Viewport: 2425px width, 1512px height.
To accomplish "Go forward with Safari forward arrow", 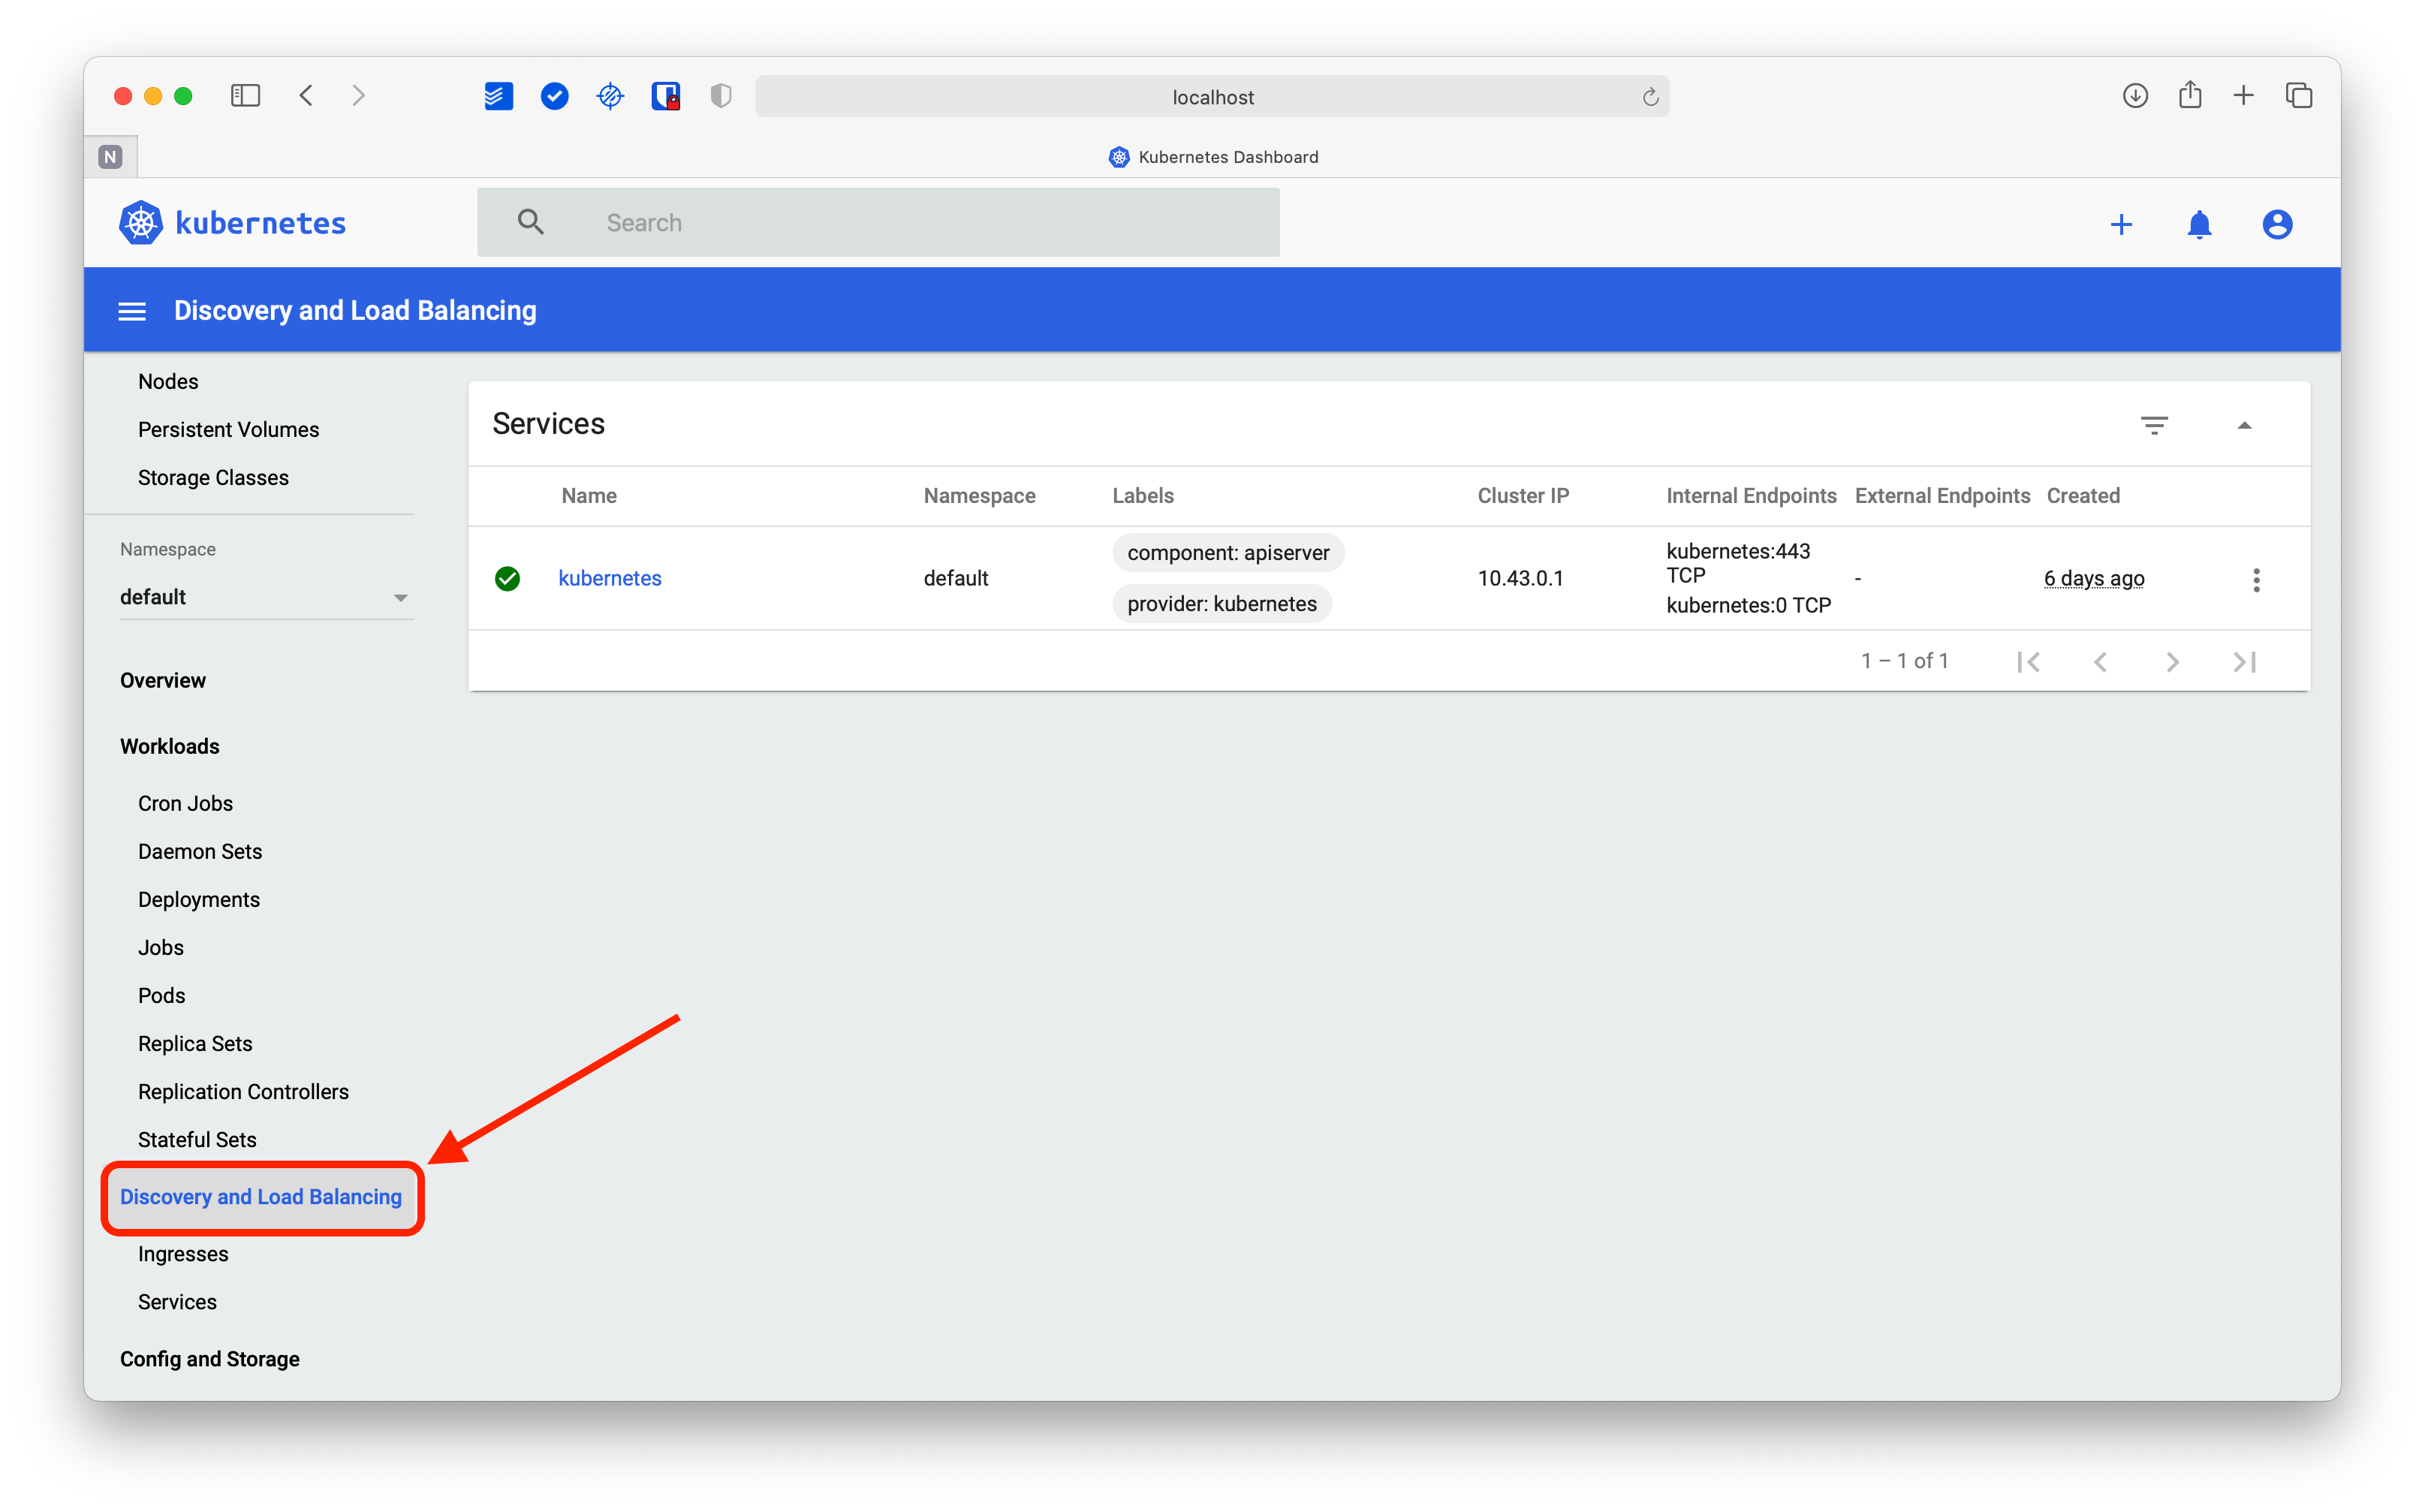I will point(359,96).
